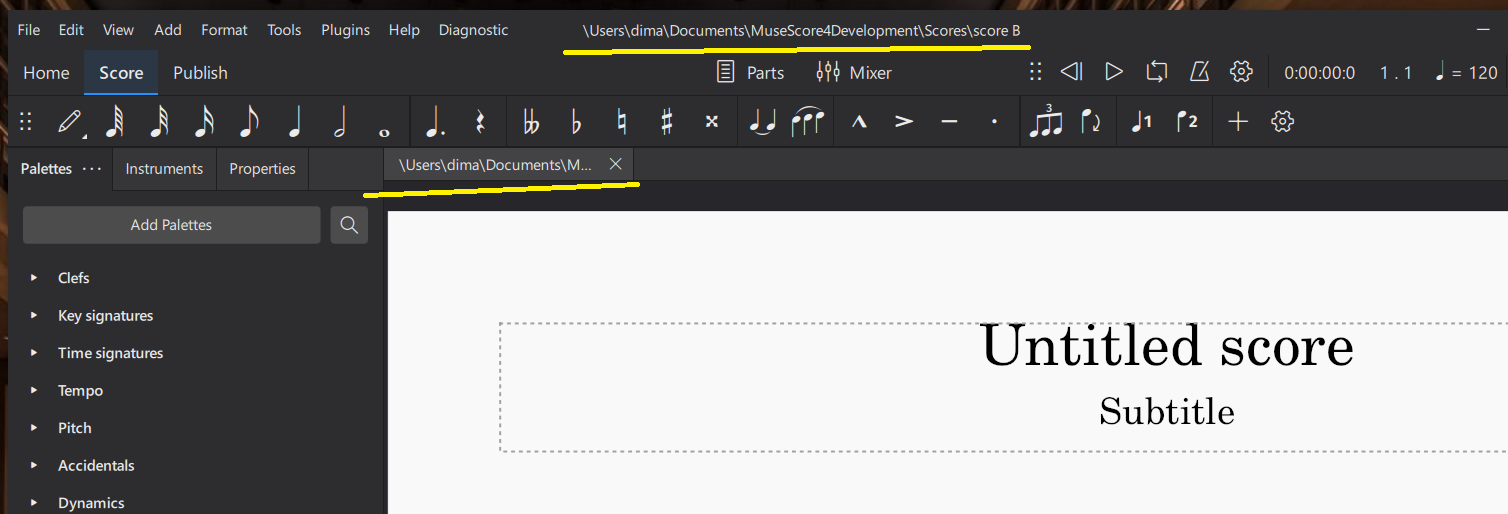The height and width of the screenshot is (514, 1508).
Task: Switch to the Properties panel tab
Action: pyautogui.click(x=262, y=169)
